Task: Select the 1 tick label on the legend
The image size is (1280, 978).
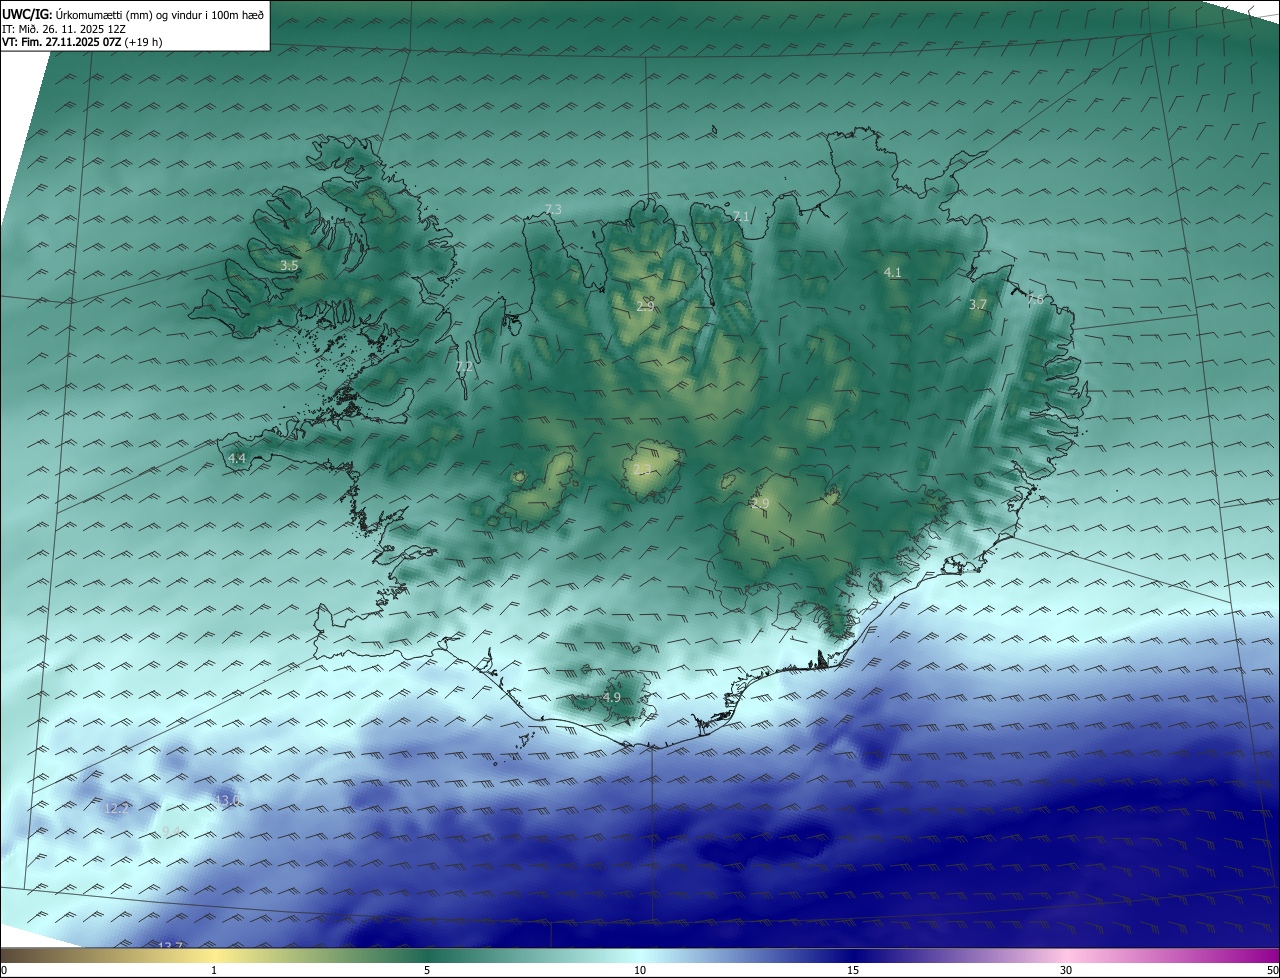Action: (x=215, y=970)
